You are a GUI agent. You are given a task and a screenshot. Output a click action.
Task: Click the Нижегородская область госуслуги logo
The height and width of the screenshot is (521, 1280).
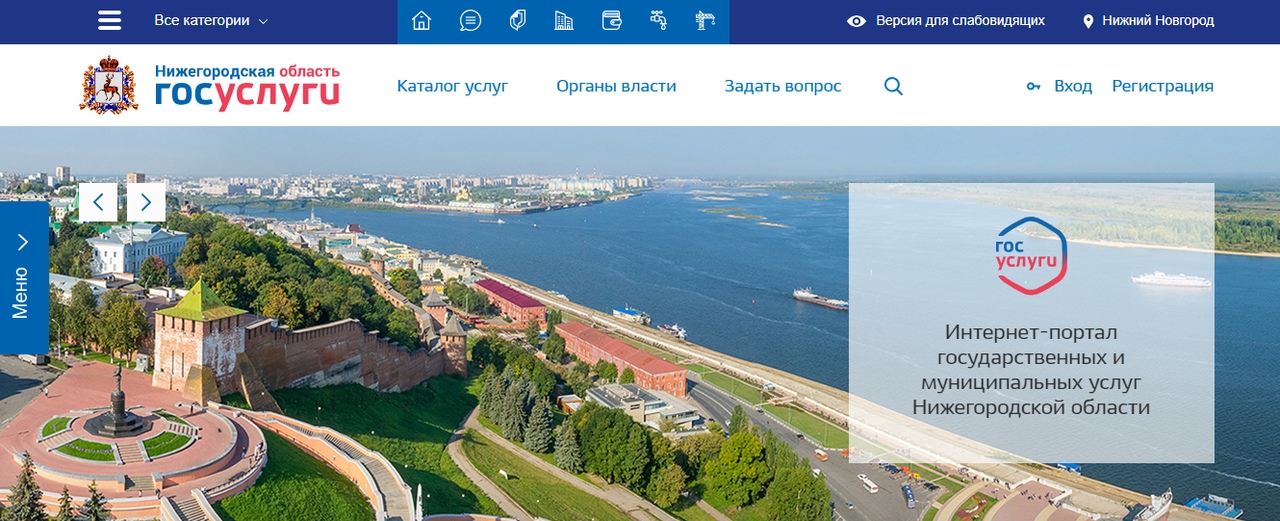tap(247, 86)
